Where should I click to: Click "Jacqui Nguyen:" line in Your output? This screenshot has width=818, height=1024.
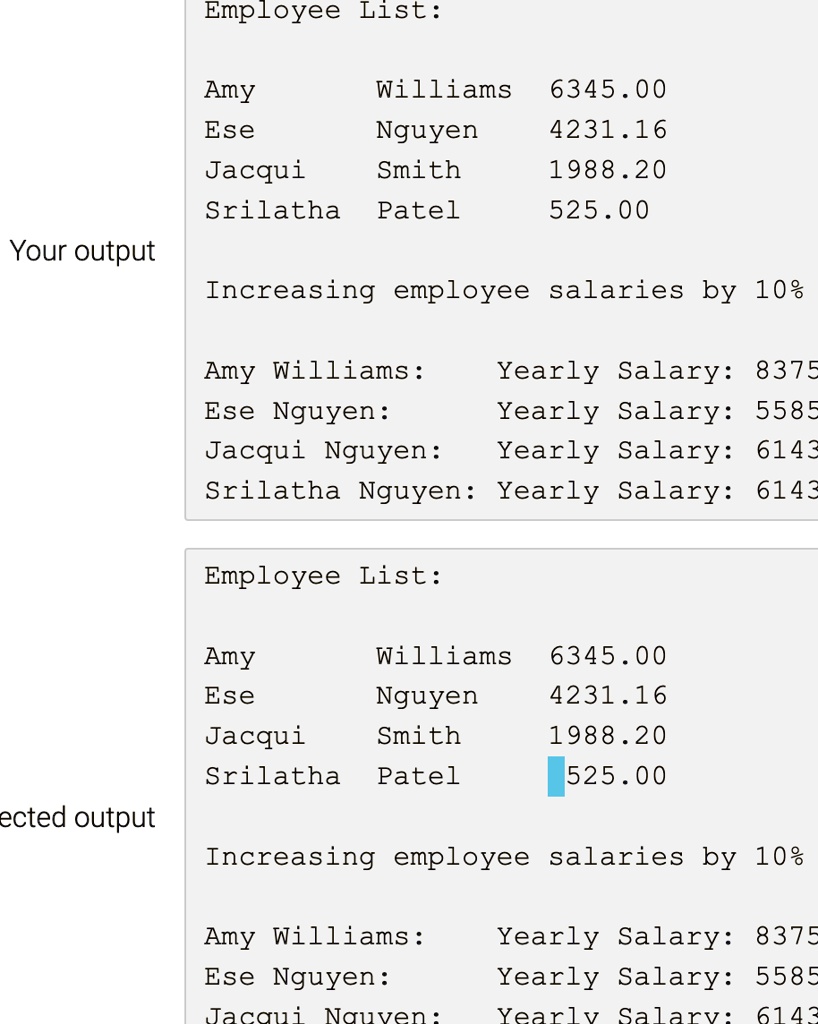(511, 451)
